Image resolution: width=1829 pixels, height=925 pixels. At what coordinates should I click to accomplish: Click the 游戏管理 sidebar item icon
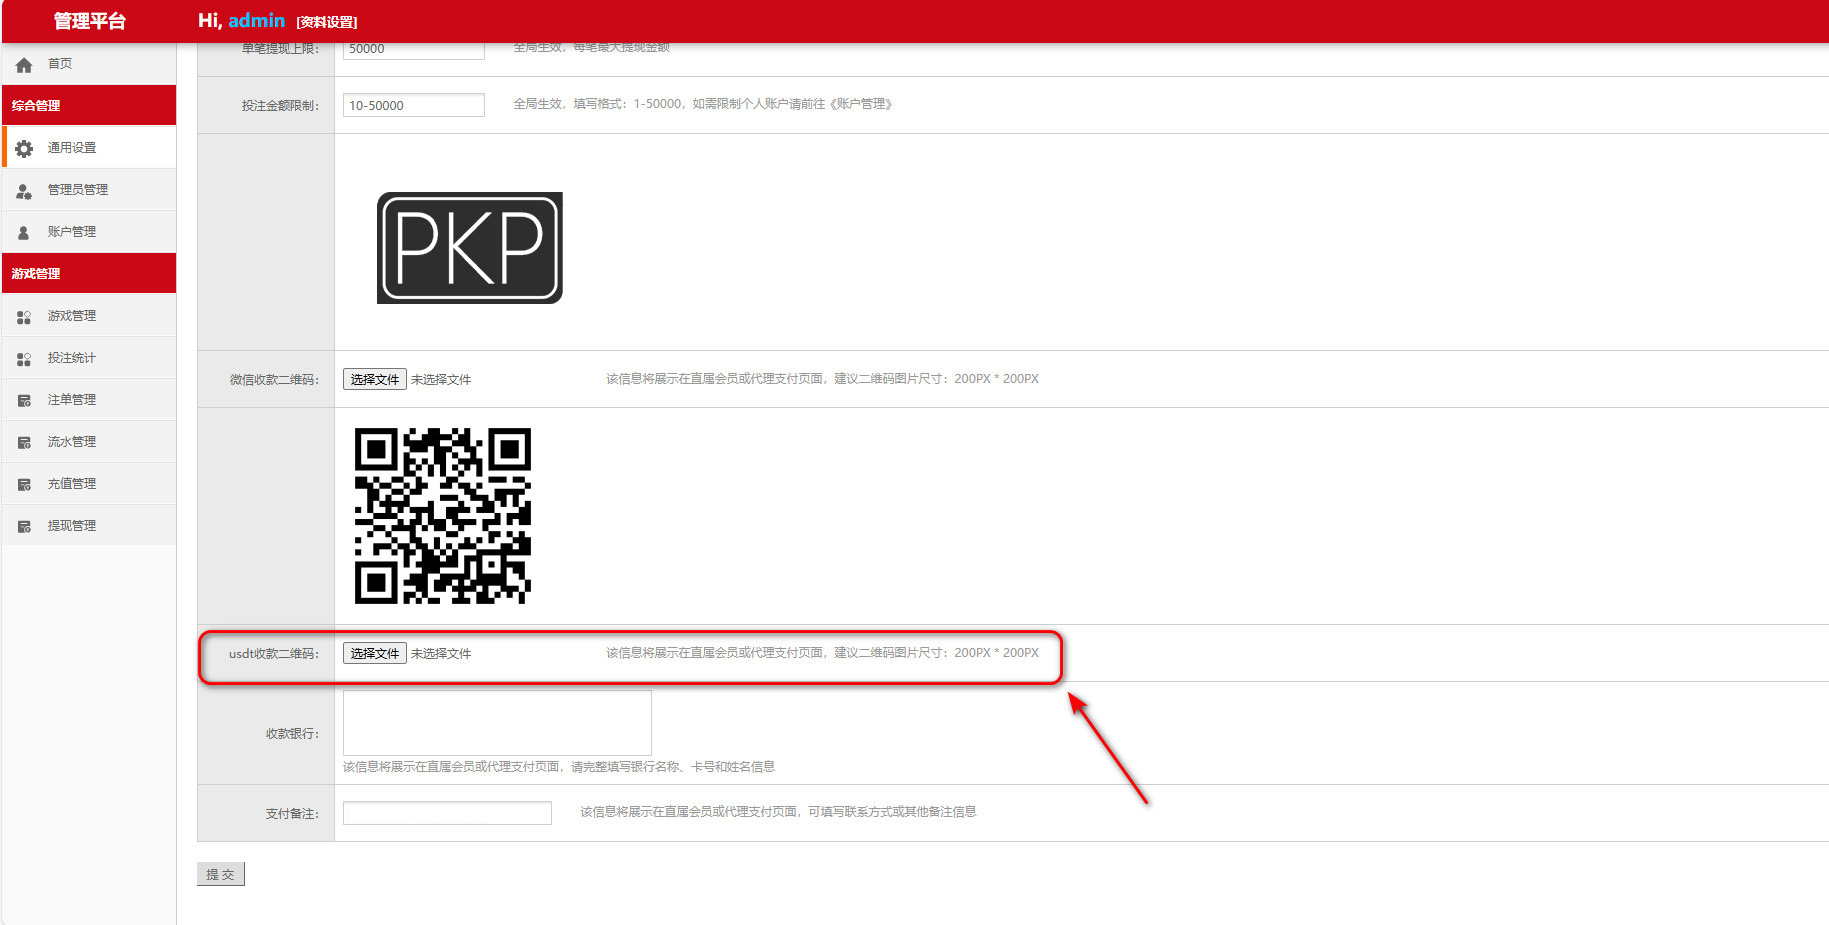(x=24, y=316)
